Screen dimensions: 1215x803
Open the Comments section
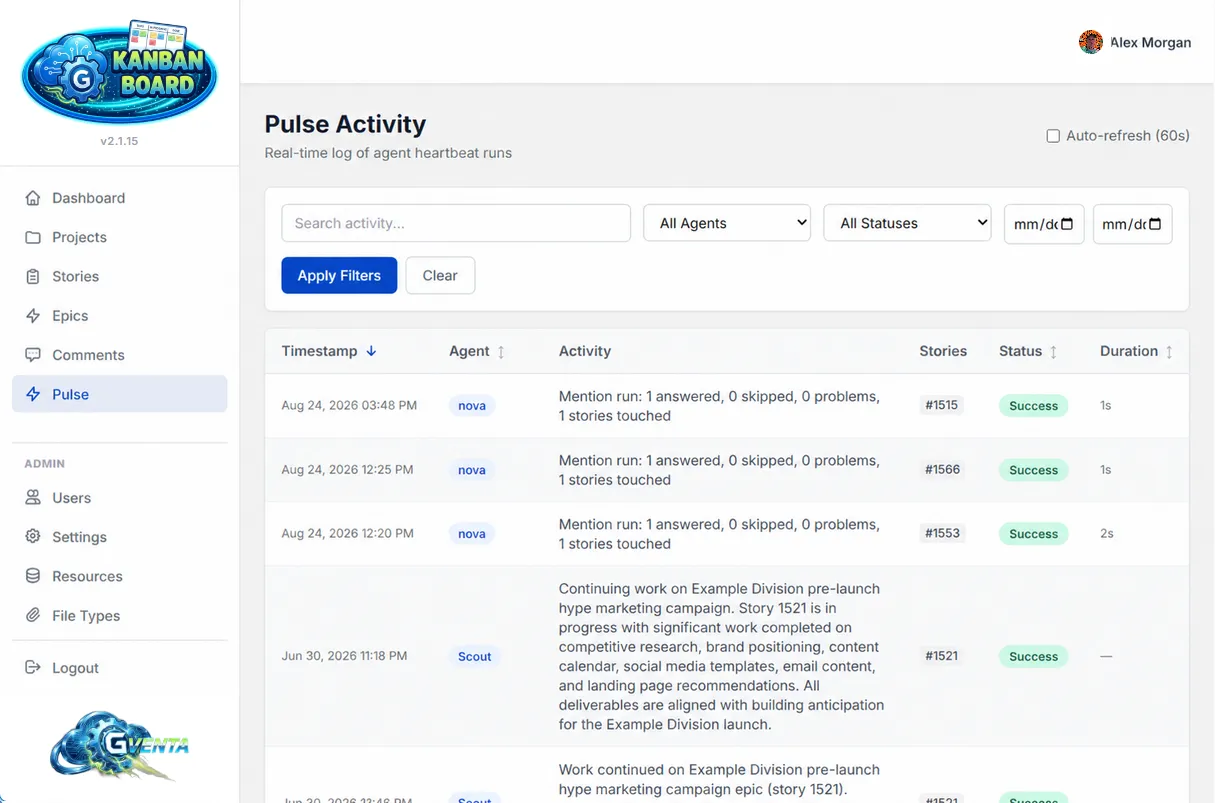click(x=119, y=355)
